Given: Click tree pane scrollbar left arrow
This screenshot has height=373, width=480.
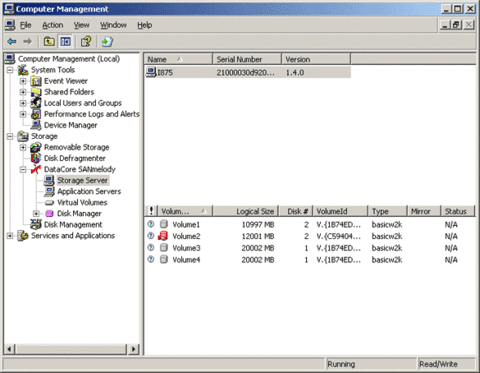Looking at the screenshot, I should pyautogui.click(x=9, y=349).
